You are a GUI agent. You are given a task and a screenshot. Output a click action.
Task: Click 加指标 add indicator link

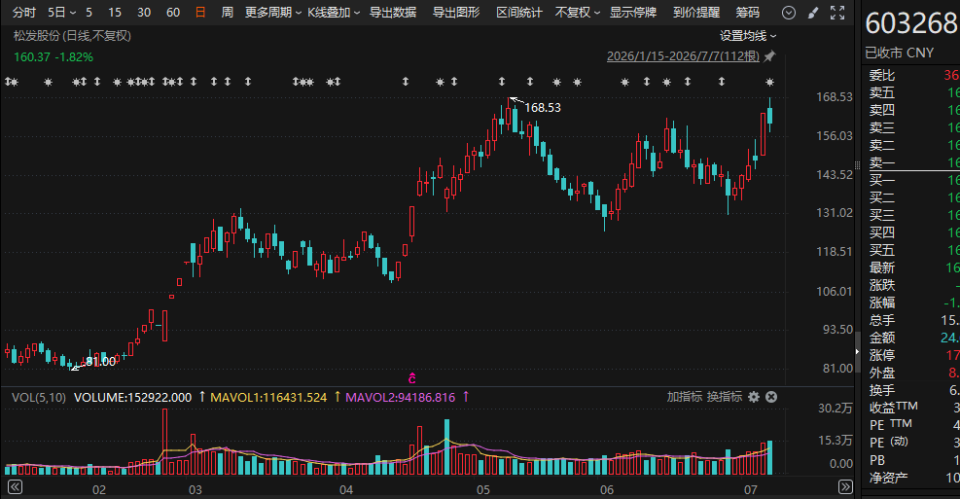tap(684, 397)
